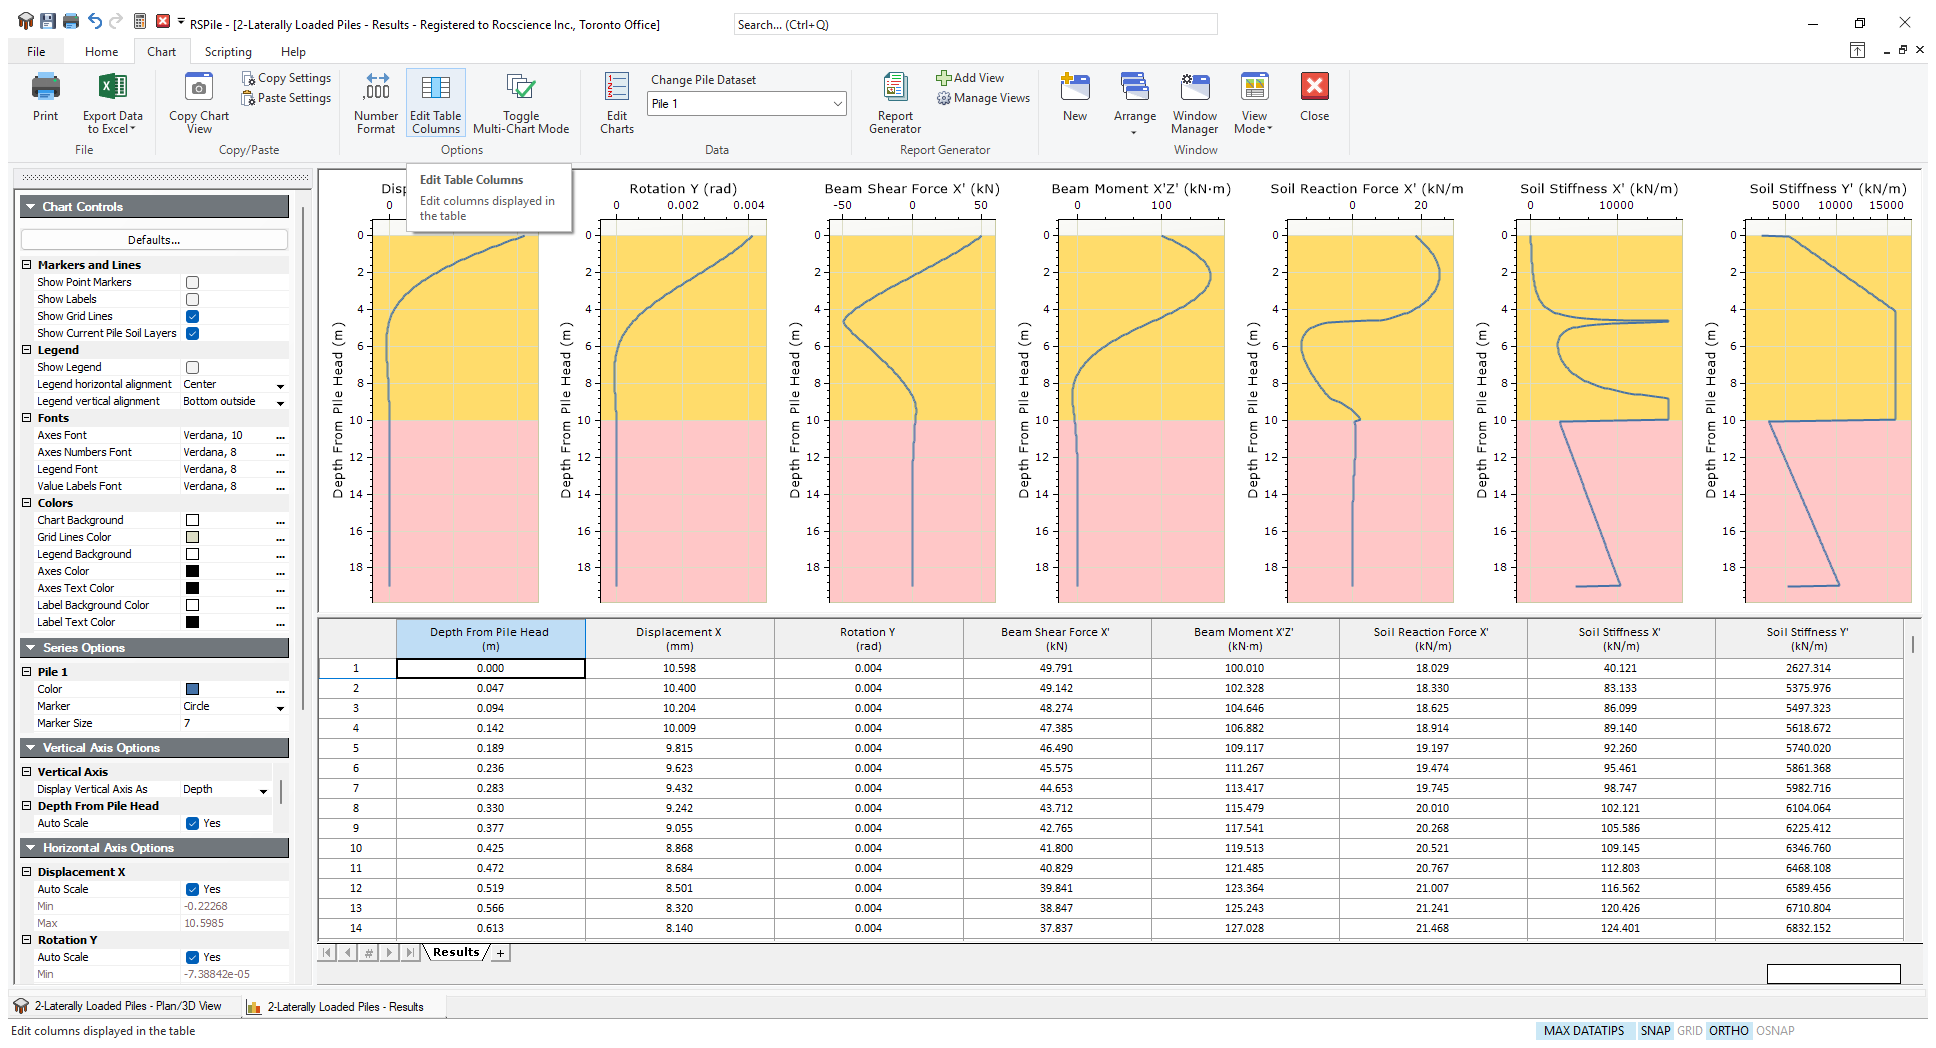The width and height of the screenshot is (1936, 1048).
Task: Collapse the Chart Controls section
Action: (x=31, y=207)
